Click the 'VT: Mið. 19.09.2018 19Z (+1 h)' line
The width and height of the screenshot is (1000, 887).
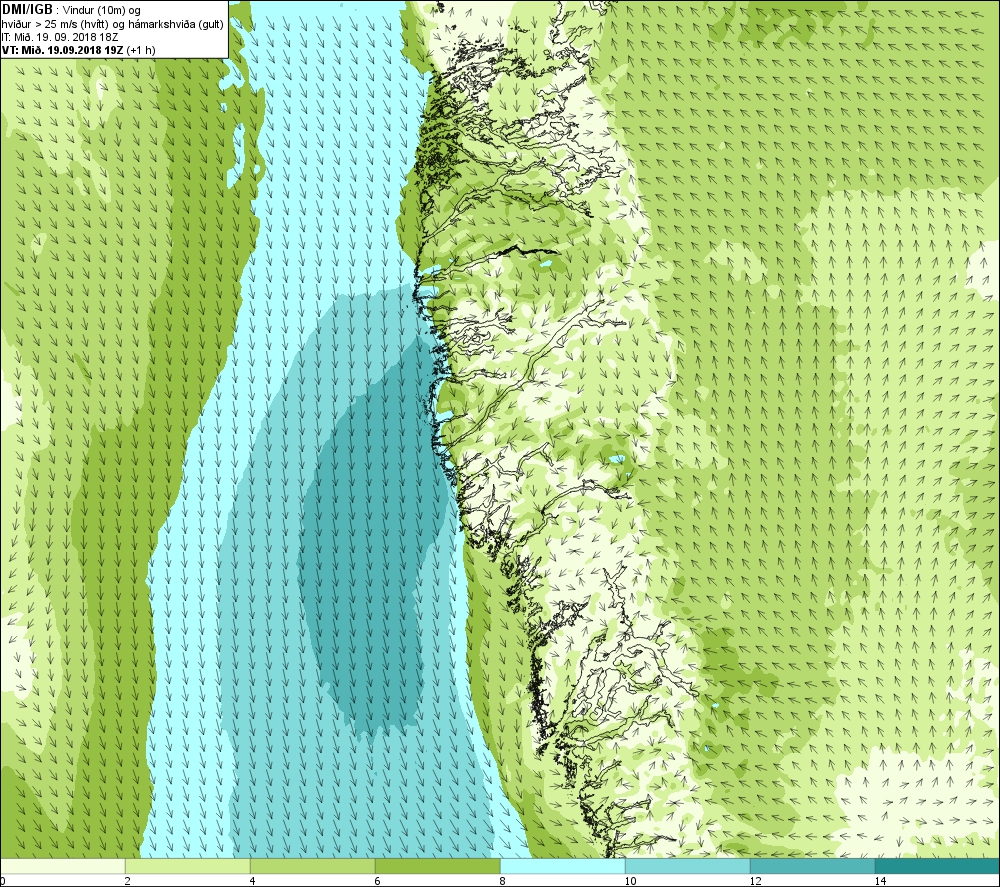coord(78,50)
